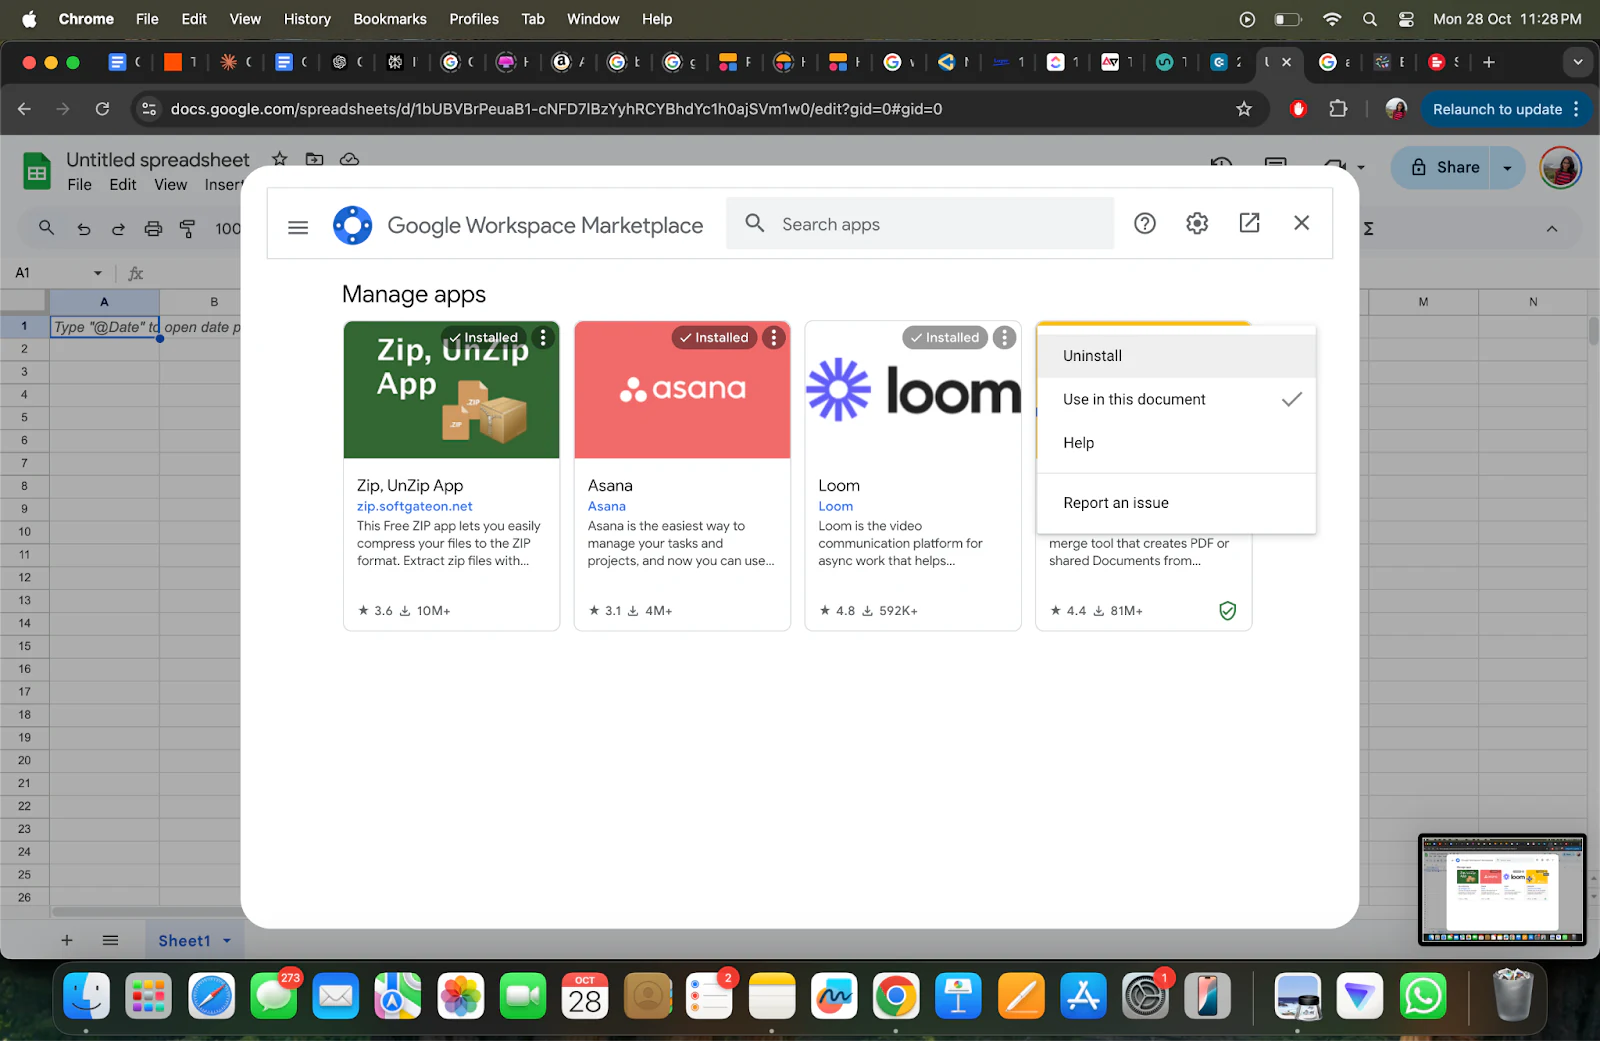1600x1041 pixels.
Task: Click the Share button
Action: coord(1444,168)
